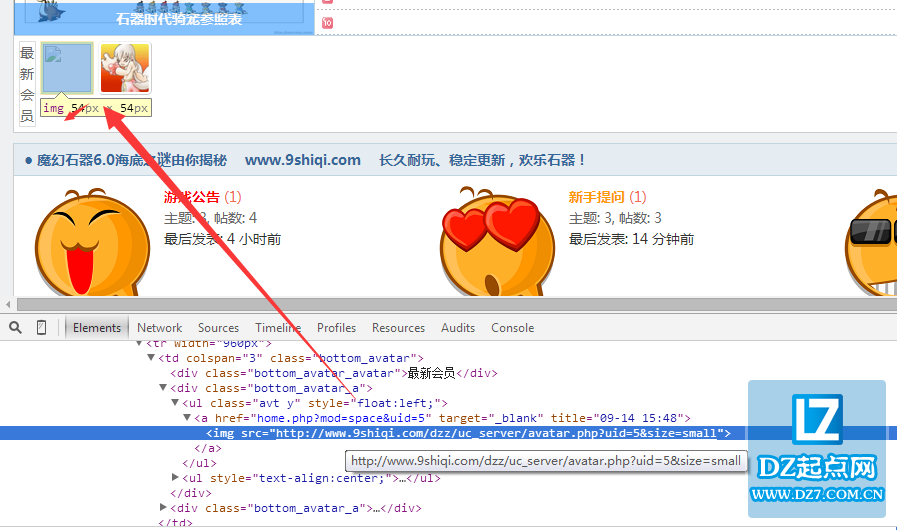The width and height of the screenshot is (897, 530).
Task: Toggle the mobile device emulation icon
Action: click(x=42, y=327)
